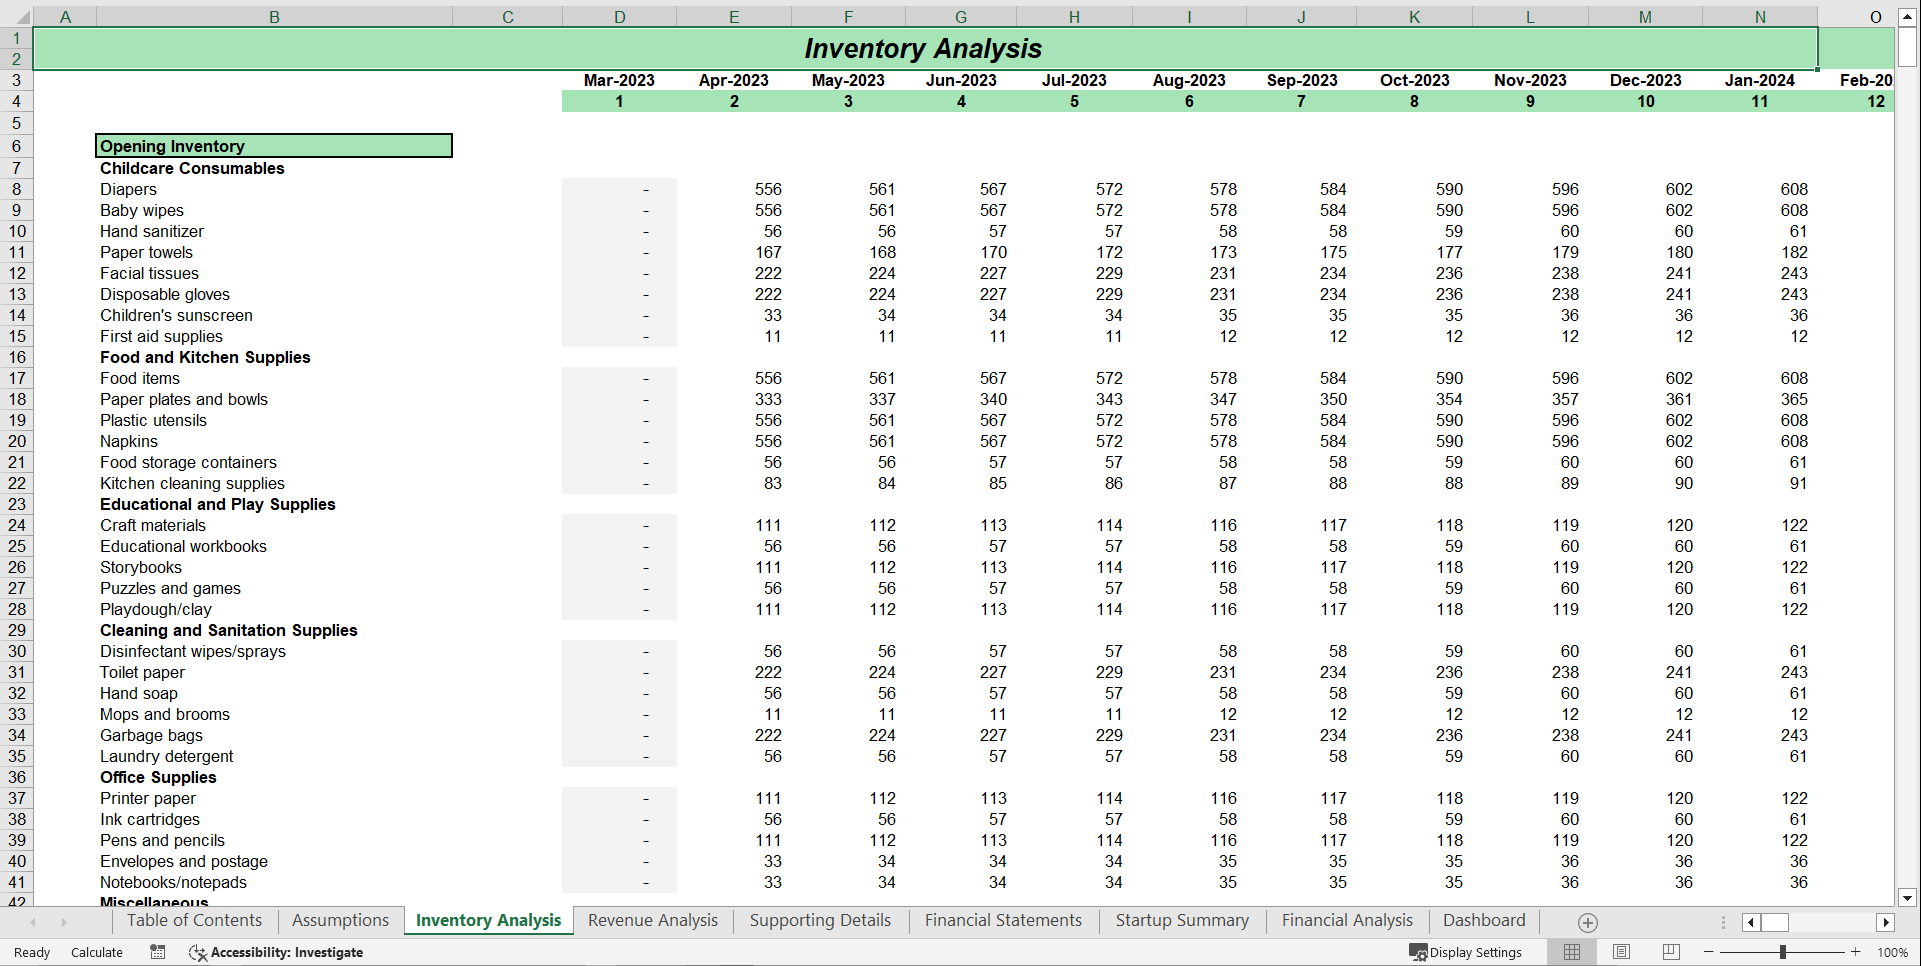Image resolution: width=1921 pixels, height=966 pixels.
Task: Select the Inventory Analysis sheet tab
Action: tap(488, 921)
